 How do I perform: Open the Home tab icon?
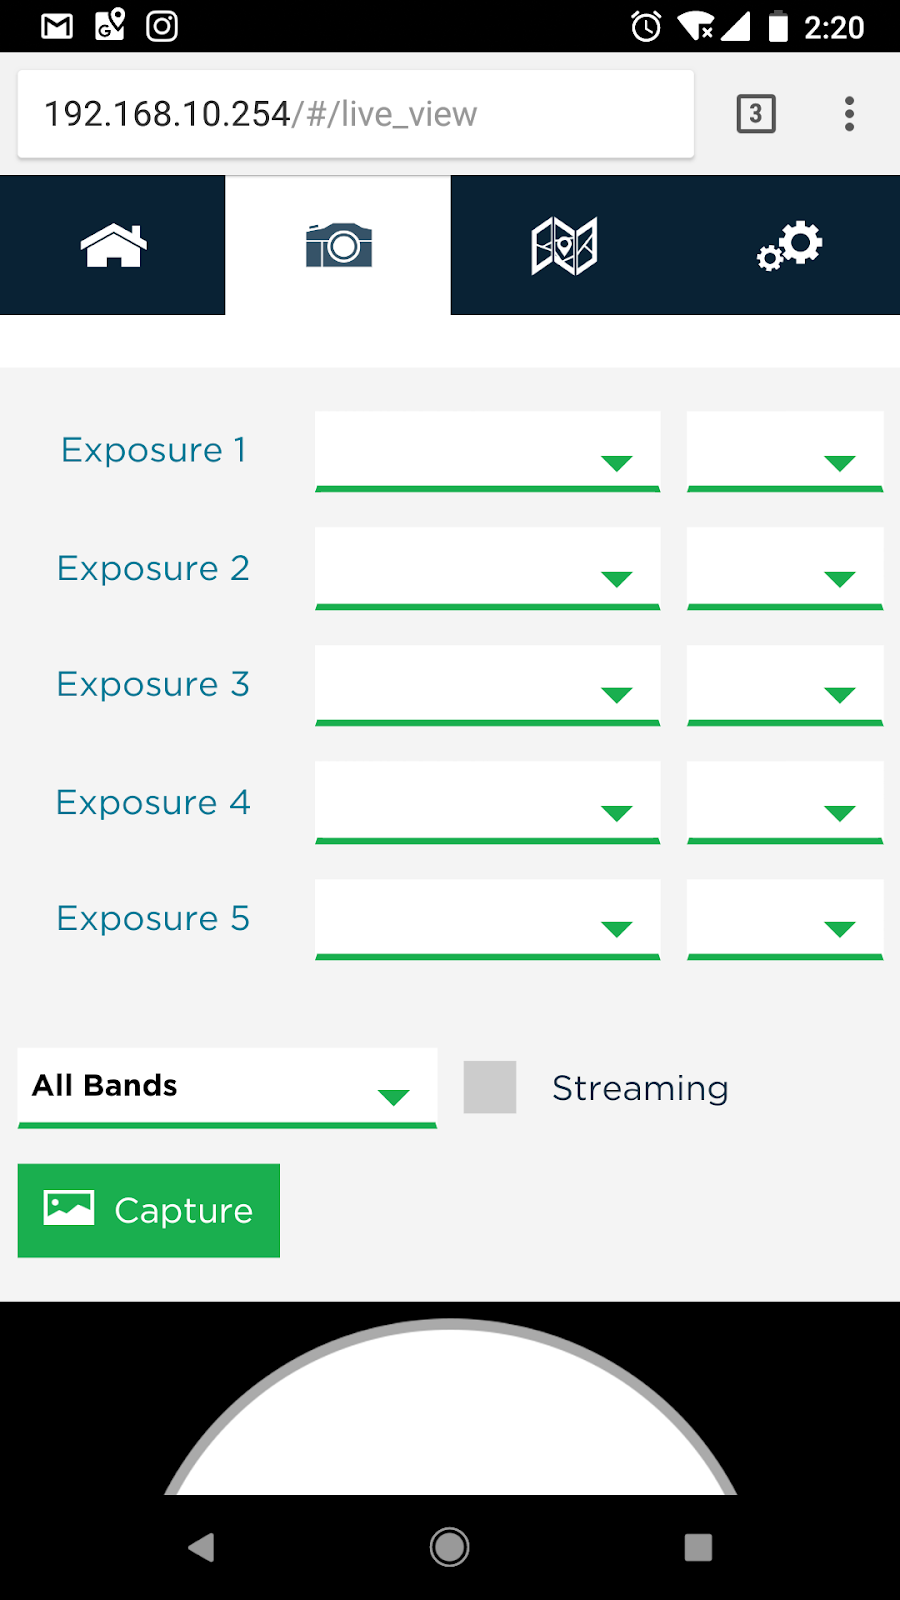click(x=113, y=245)
